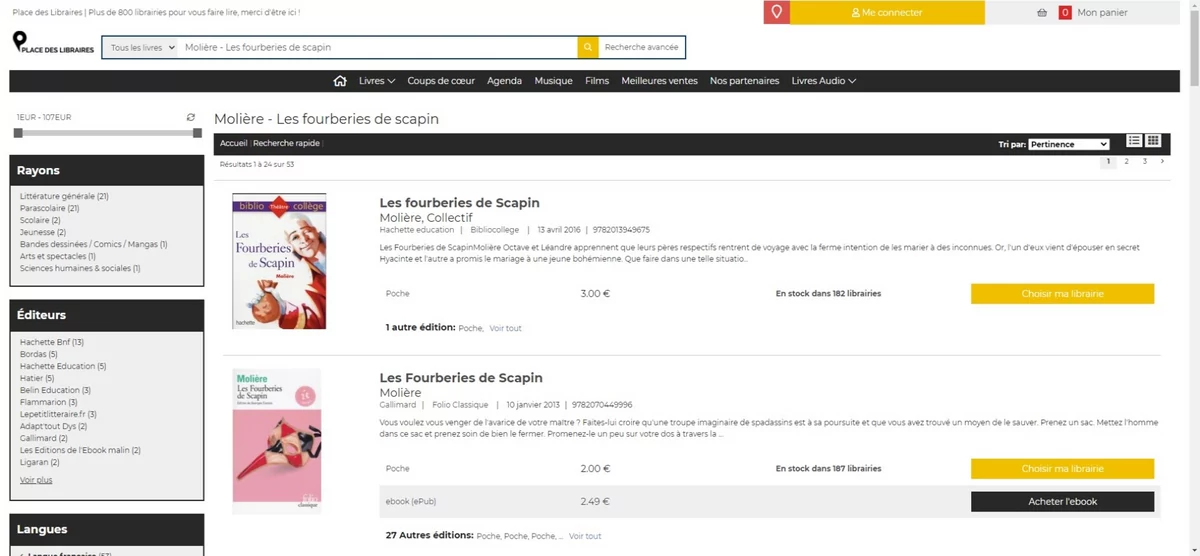Open Meilleures ventes menu item
Image resolution: width=1200 pixels, height=556 pixels.
[659, 81]
